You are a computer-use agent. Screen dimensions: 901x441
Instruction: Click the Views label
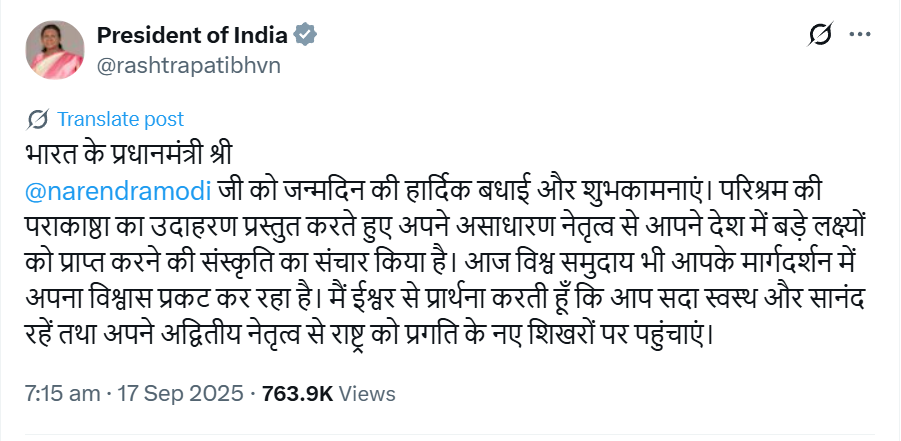pos(368,394)
